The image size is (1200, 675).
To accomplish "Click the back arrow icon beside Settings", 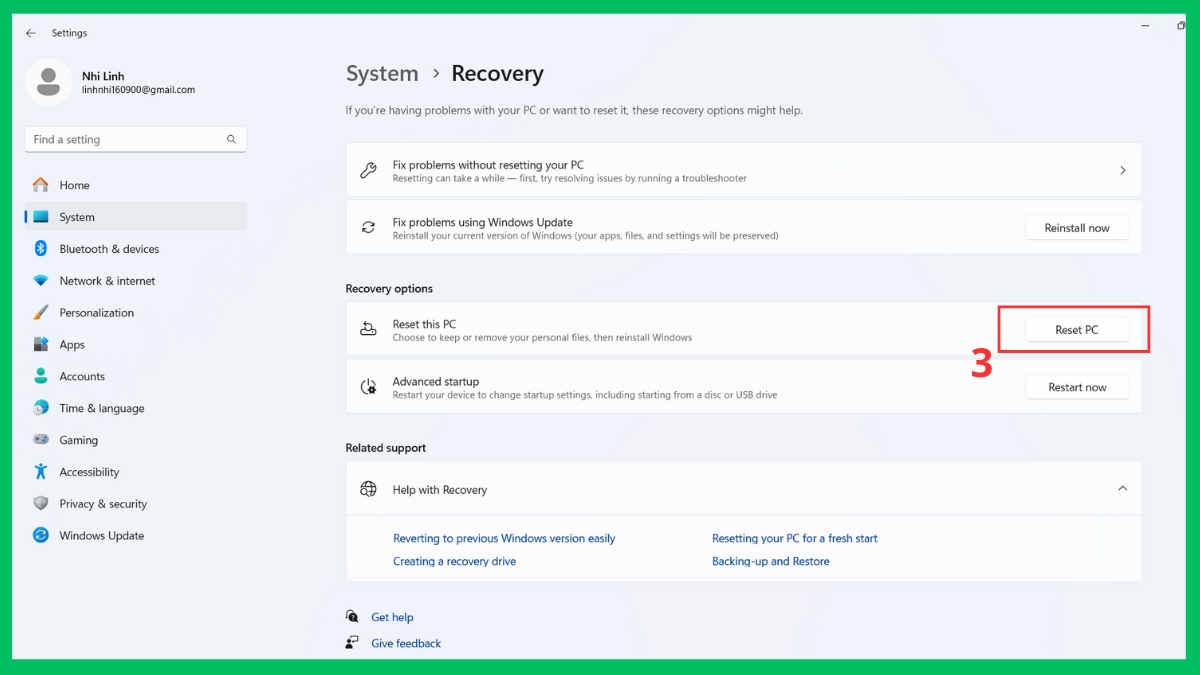I will pos(31,33).
